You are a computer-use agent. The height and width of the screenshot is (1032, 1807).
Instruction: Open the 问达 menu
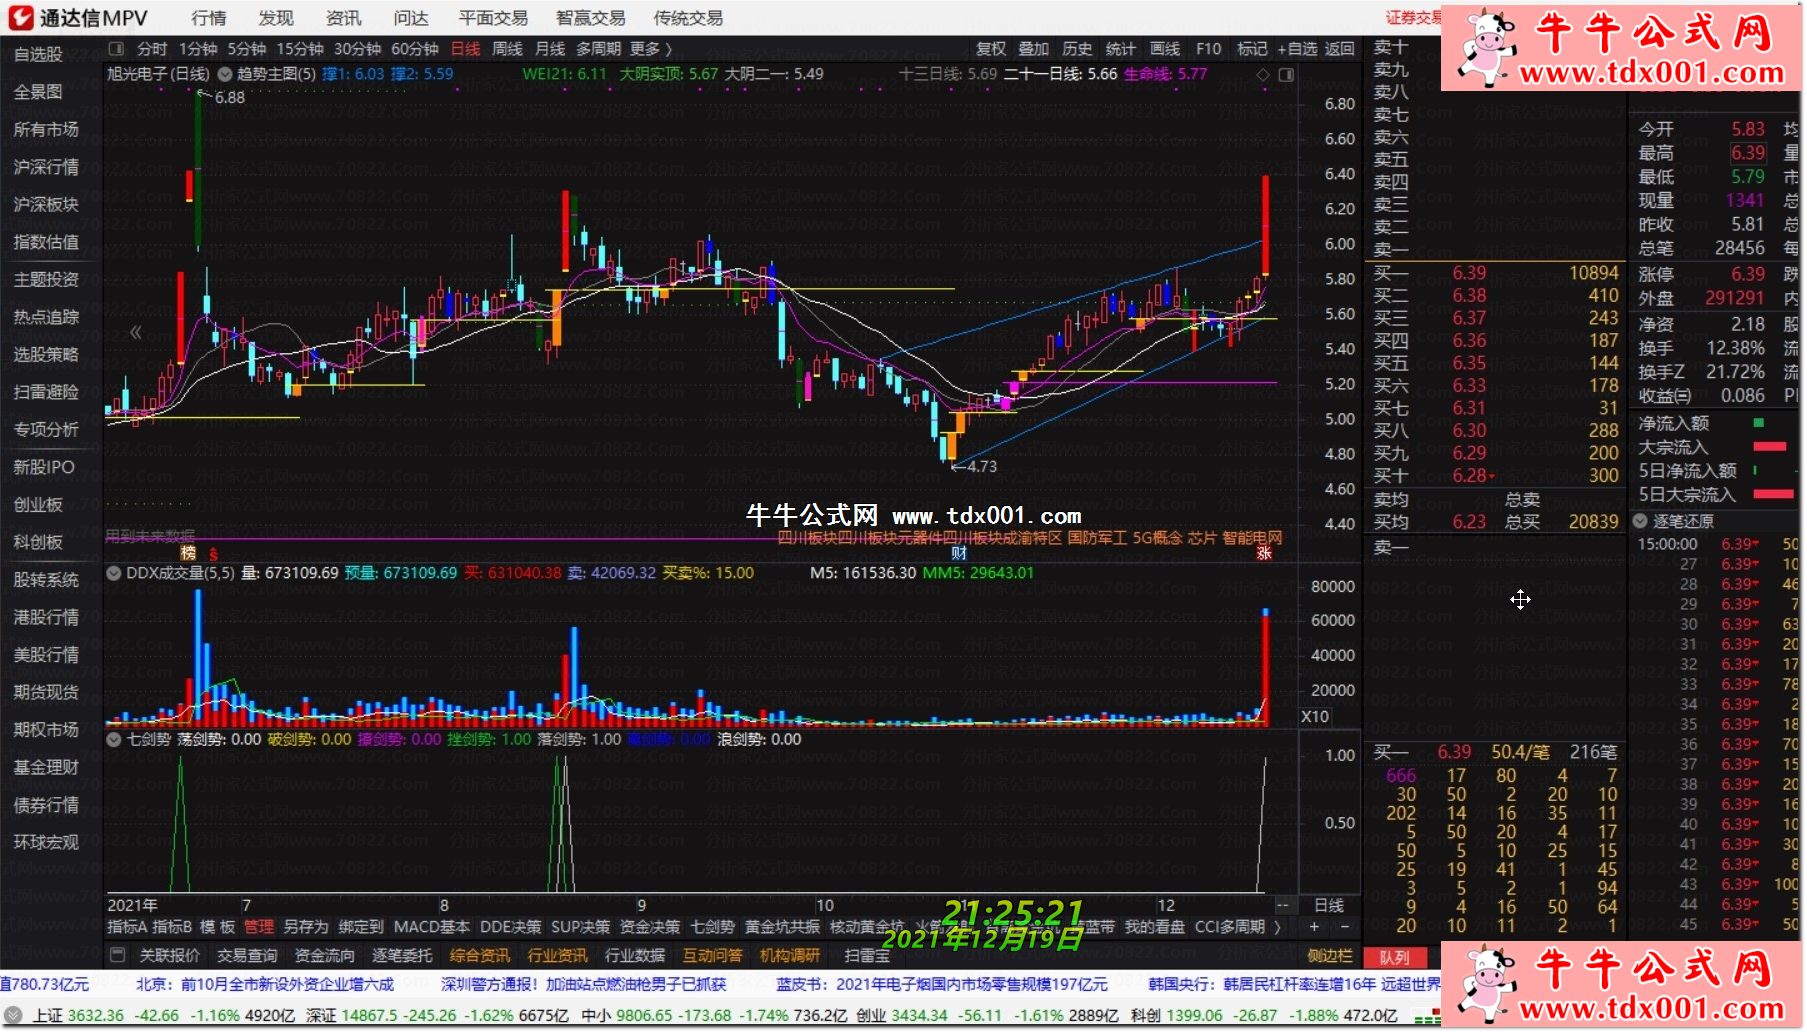(411, 18)
